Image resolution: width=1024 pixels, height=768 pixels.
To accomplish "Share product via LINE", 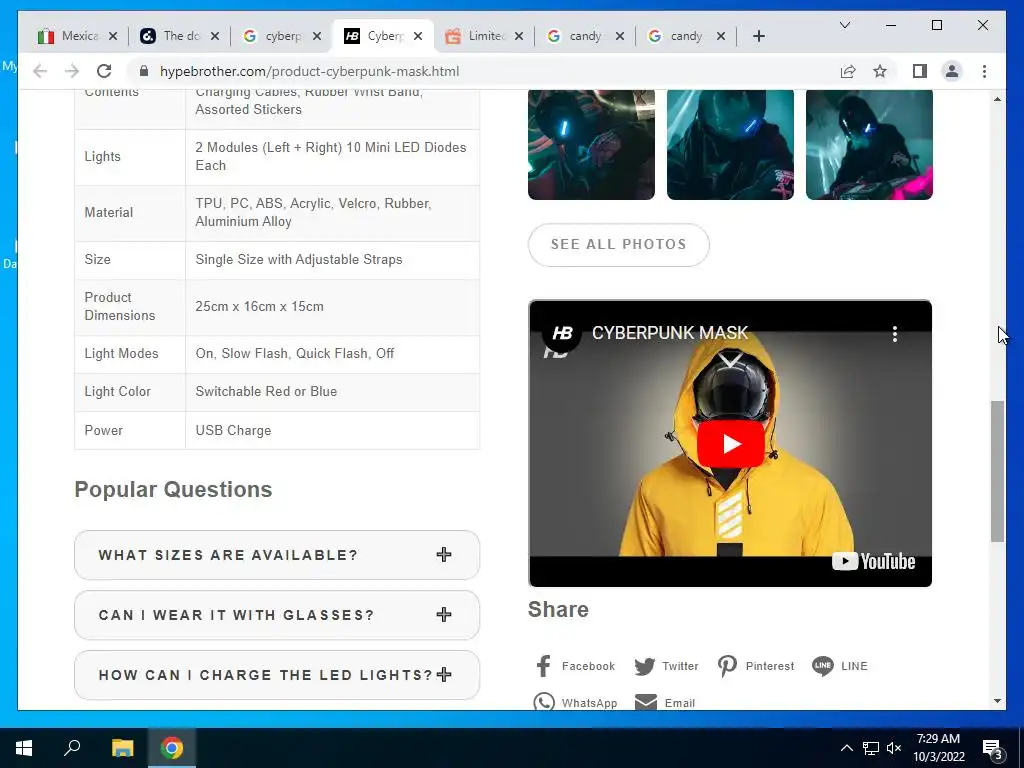I will coord(840,665).
